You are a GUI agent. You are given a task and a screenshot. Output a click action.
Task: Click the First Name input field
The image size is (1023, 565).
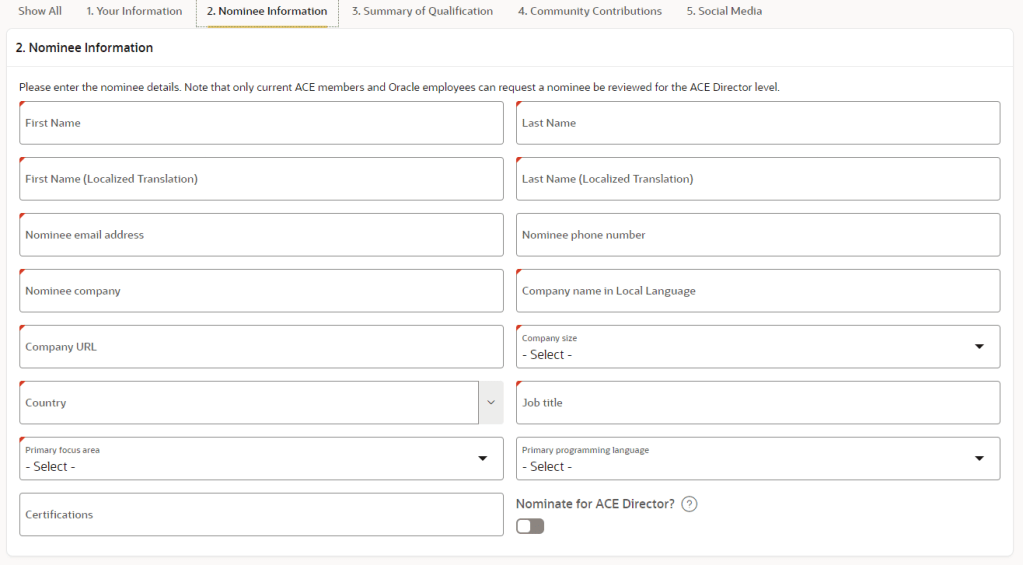click(x=260, y=123)
